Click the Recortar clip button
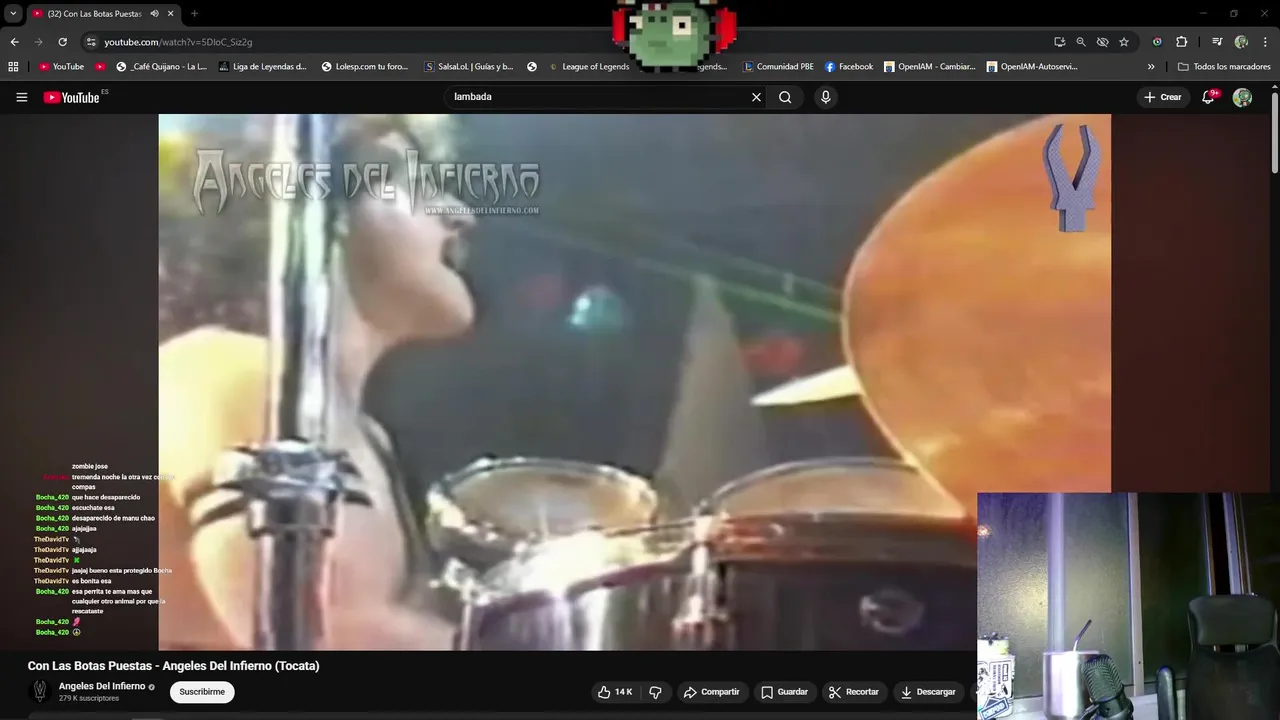Screen dimensions: 1280x720 (x=854, y=692)
